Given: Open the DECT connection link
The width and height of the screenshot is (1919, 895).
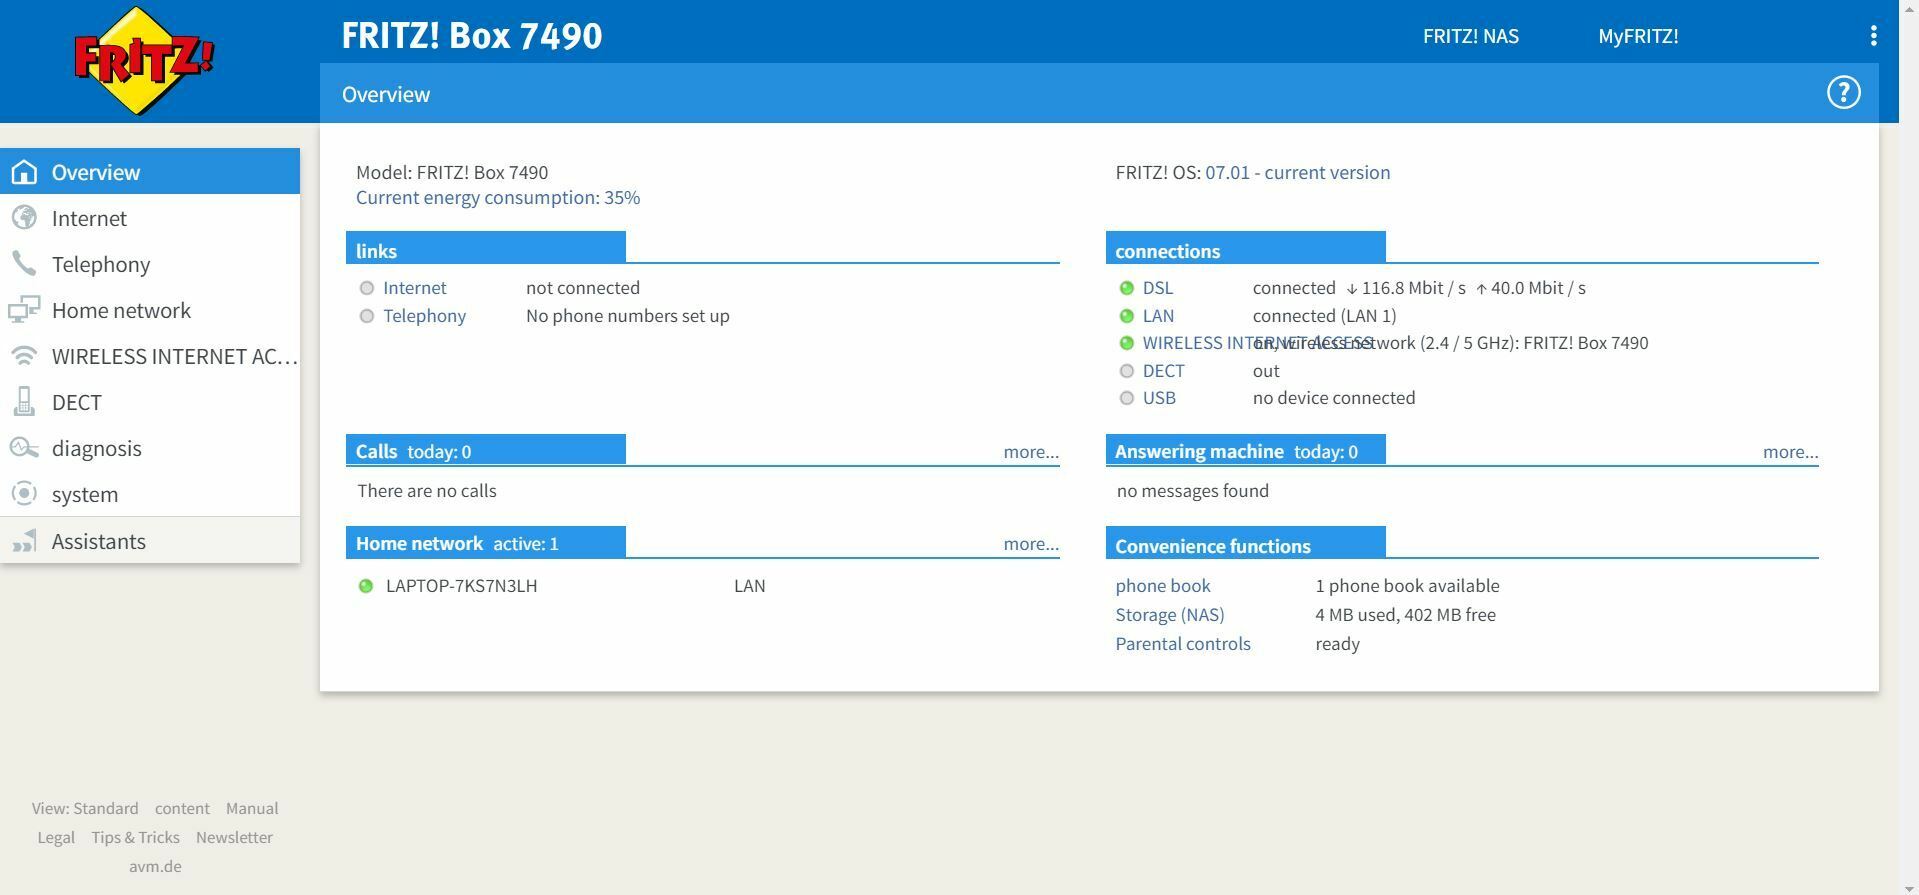Looking at the screenshot, I should tap(1163, 371).
